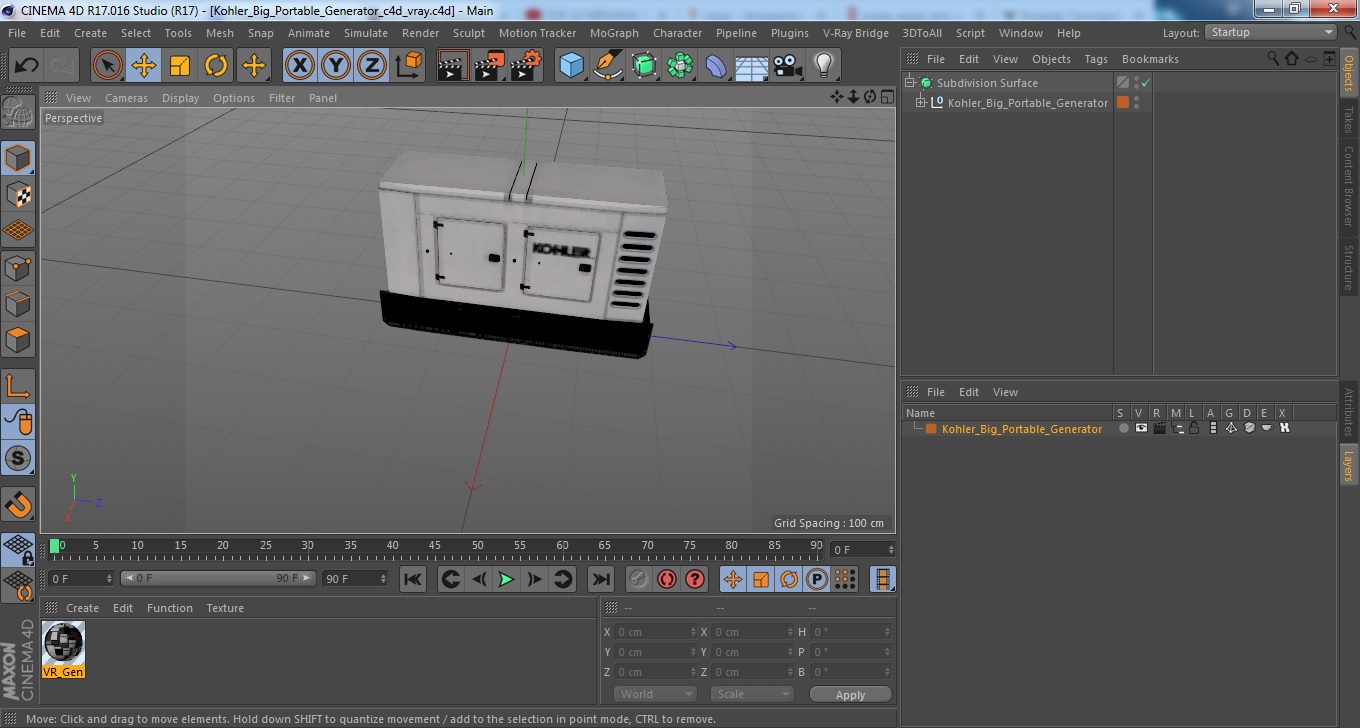The width and height of the screenshot is (1360, 728).
Task: Click Apply in coordinates panel
Action: coord(850,694)
